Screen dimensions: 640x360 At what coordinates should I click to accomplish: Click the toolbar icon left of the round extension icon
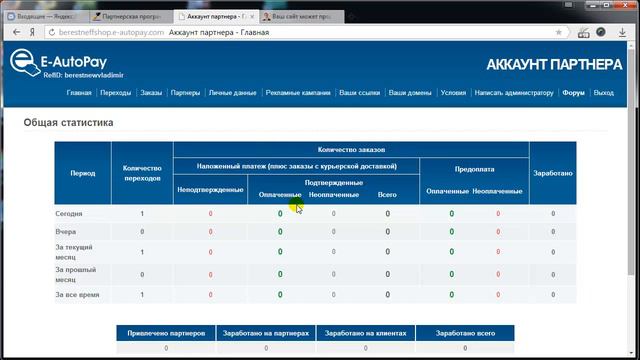pyautogui.click(x=583, y=33)
